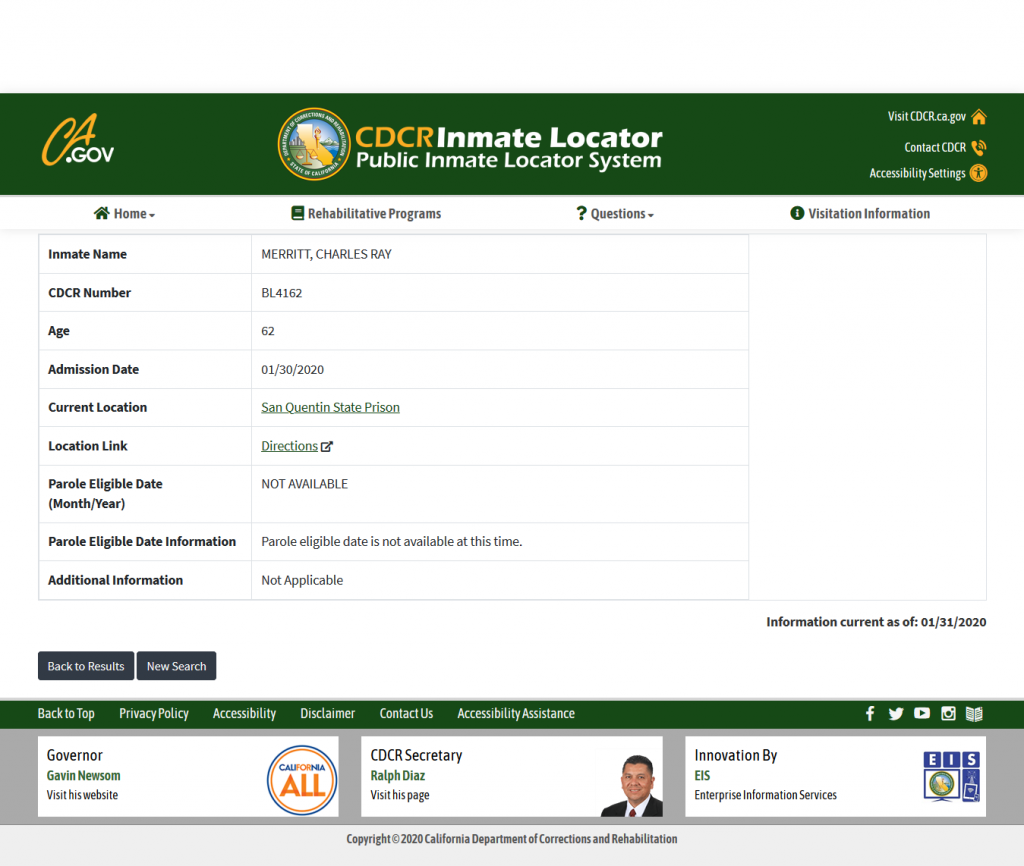This screenshot has height=866, width=1024.
Task: Open the Rehabilitative Programs menu item
Action: pyautogui.click(x=366, y=214)
